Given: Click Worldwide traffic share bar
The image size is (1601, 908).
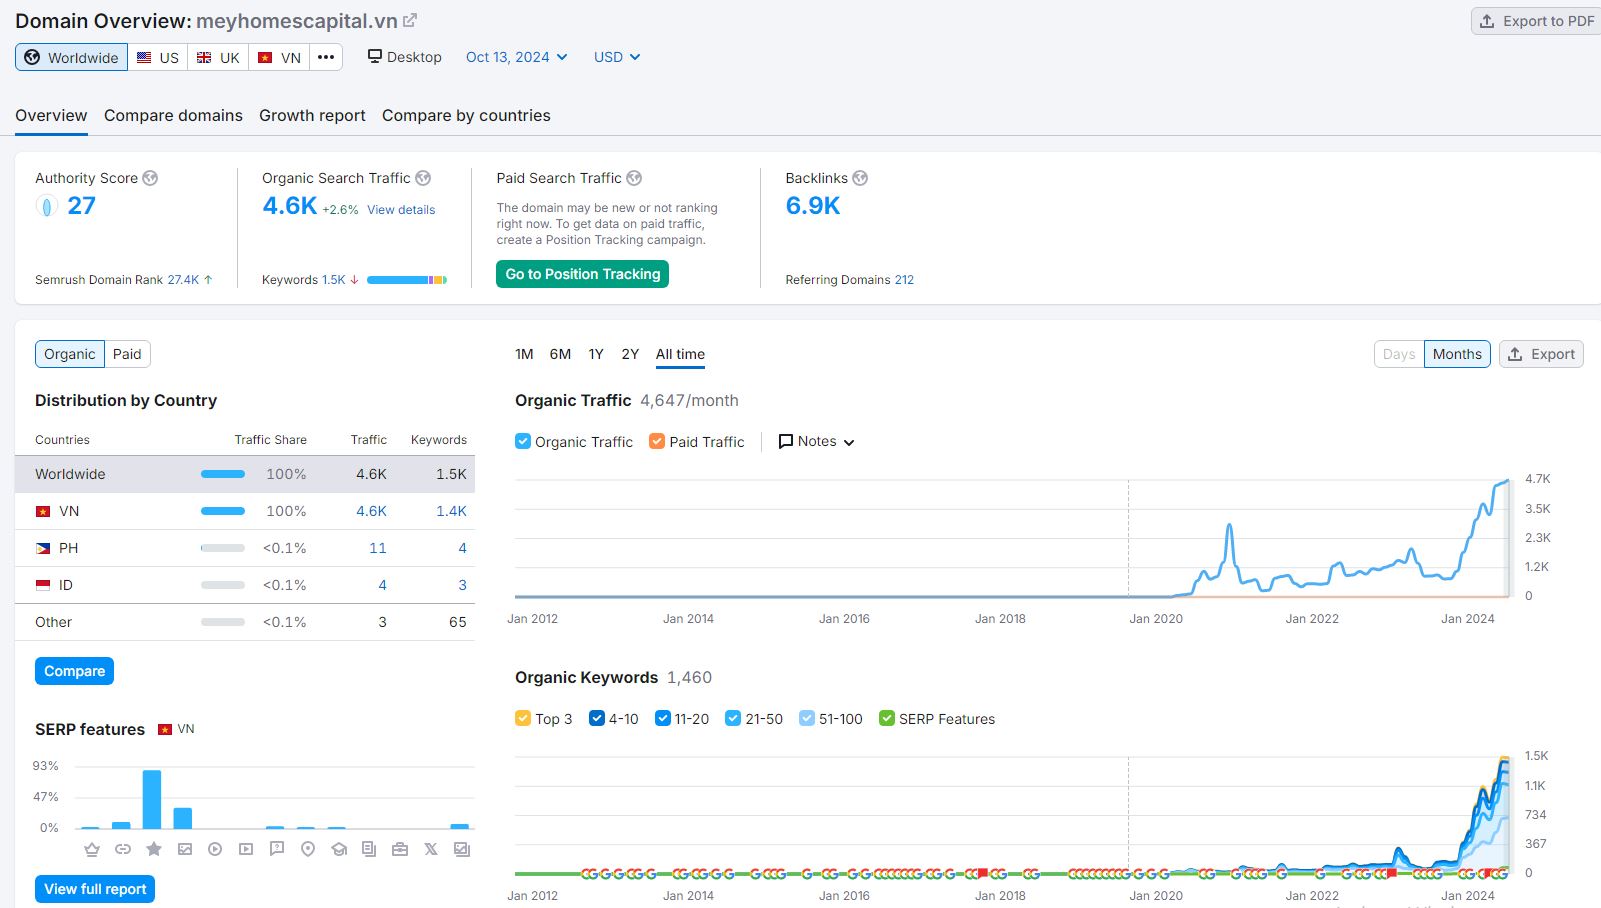Looking at the screenshot, I should pyautogui.click(x=223, y=474).
